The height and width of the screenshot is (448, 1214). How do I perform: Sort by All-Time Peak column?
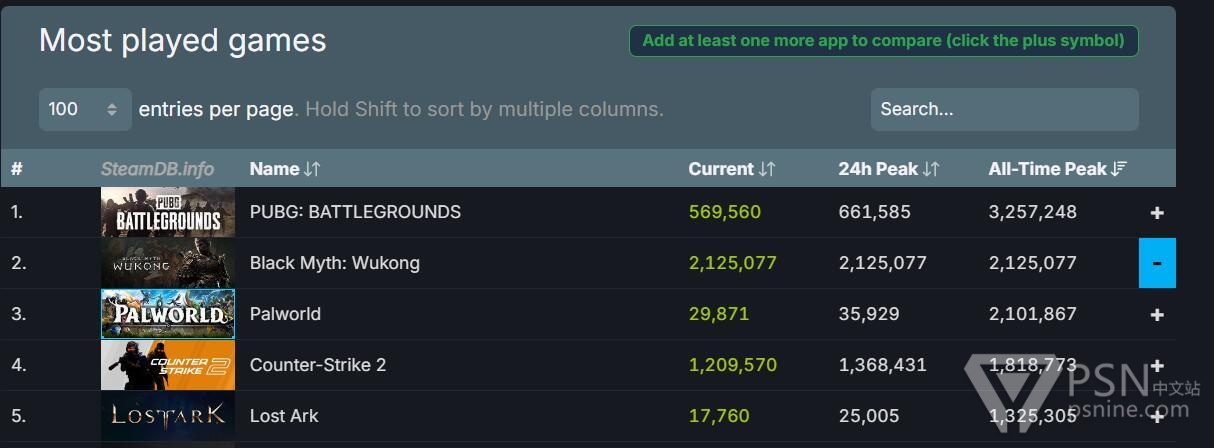tap(1058, 169)
